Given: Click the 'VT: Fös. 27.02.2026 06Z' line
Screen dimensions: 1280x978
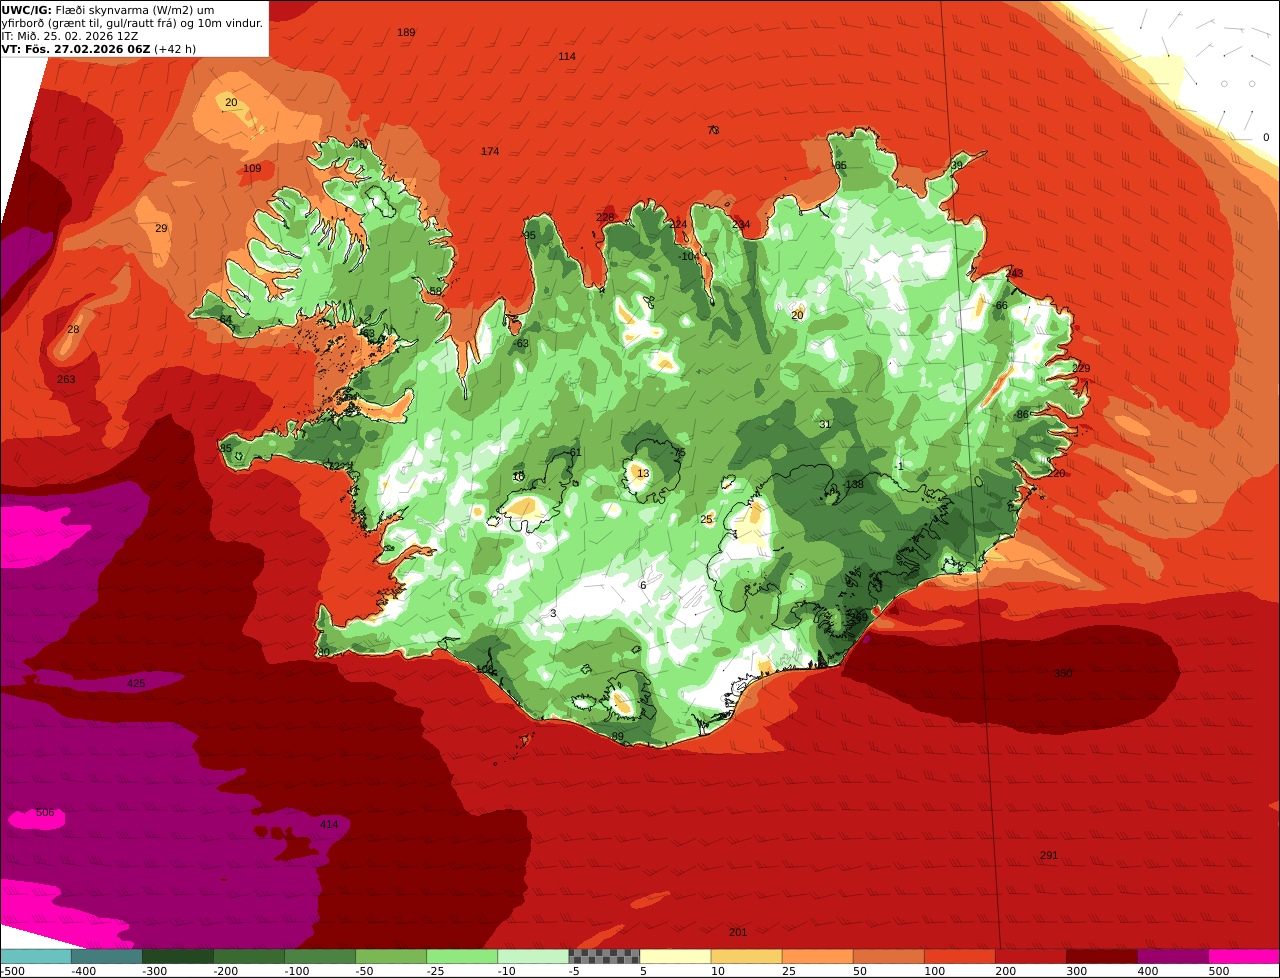Looking at the screenshot, I should [75, 48].
